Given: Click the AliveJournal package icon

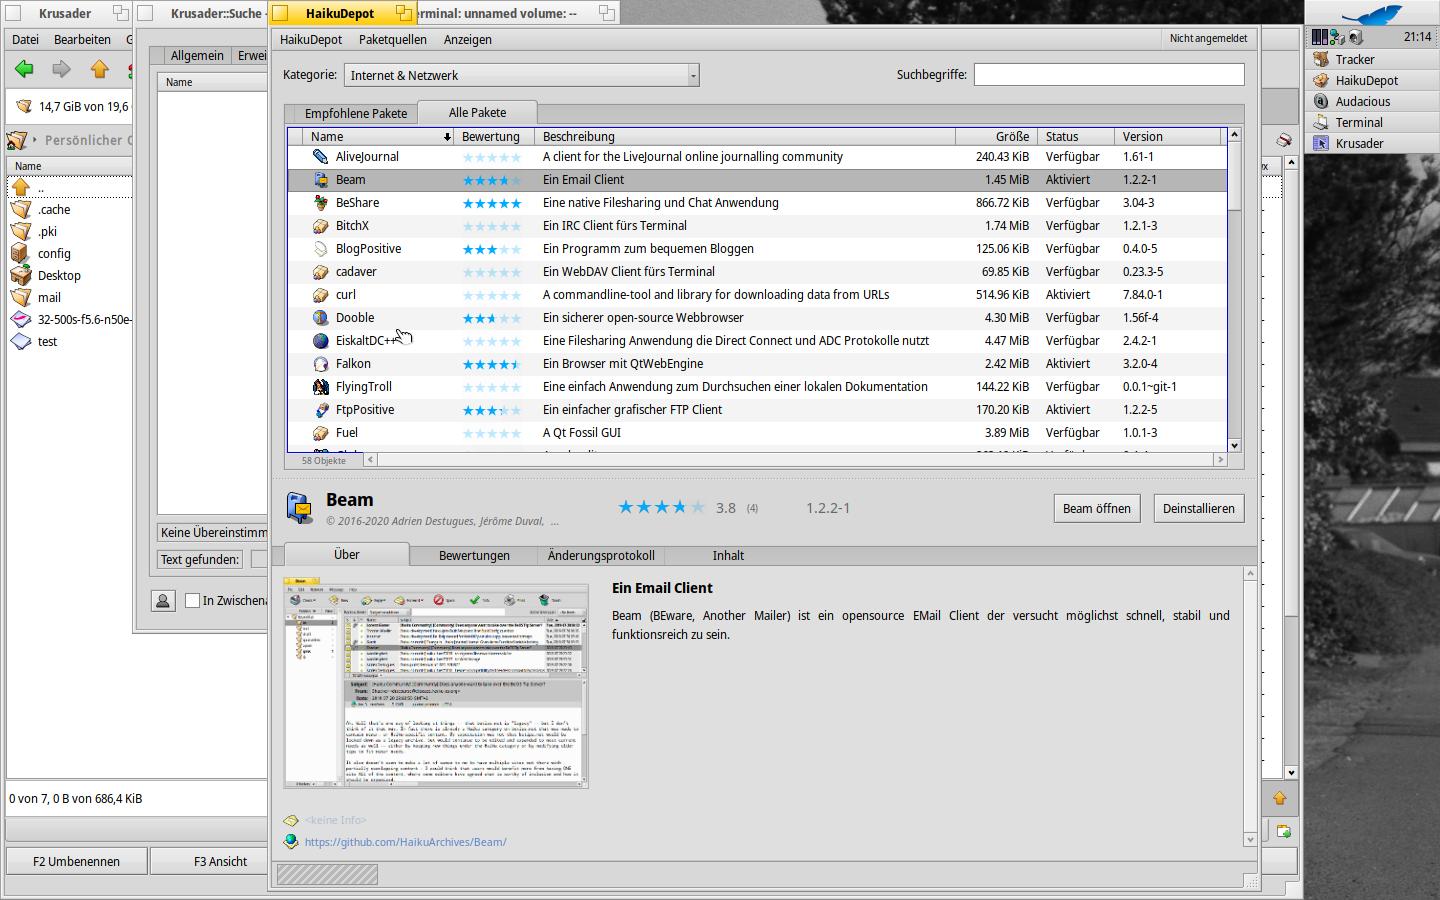Looking at the screenshot, I should tap(320, 157).
